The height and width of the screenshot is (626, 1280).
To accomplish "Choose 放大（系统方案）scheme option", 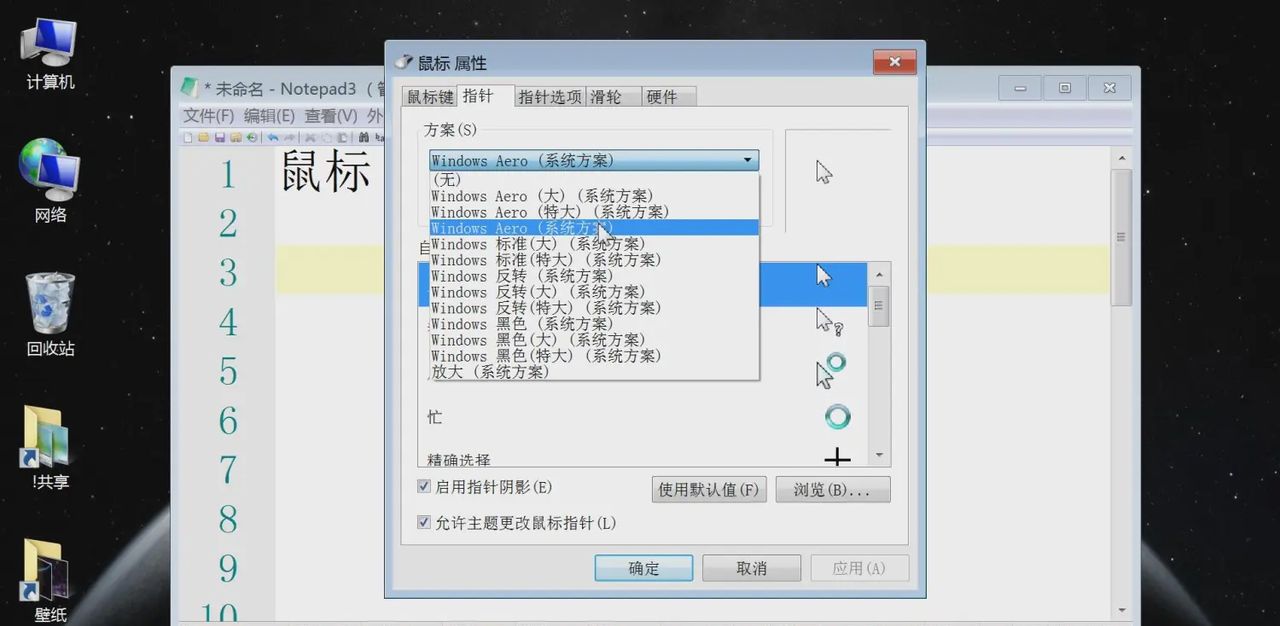I will [490, 371].
